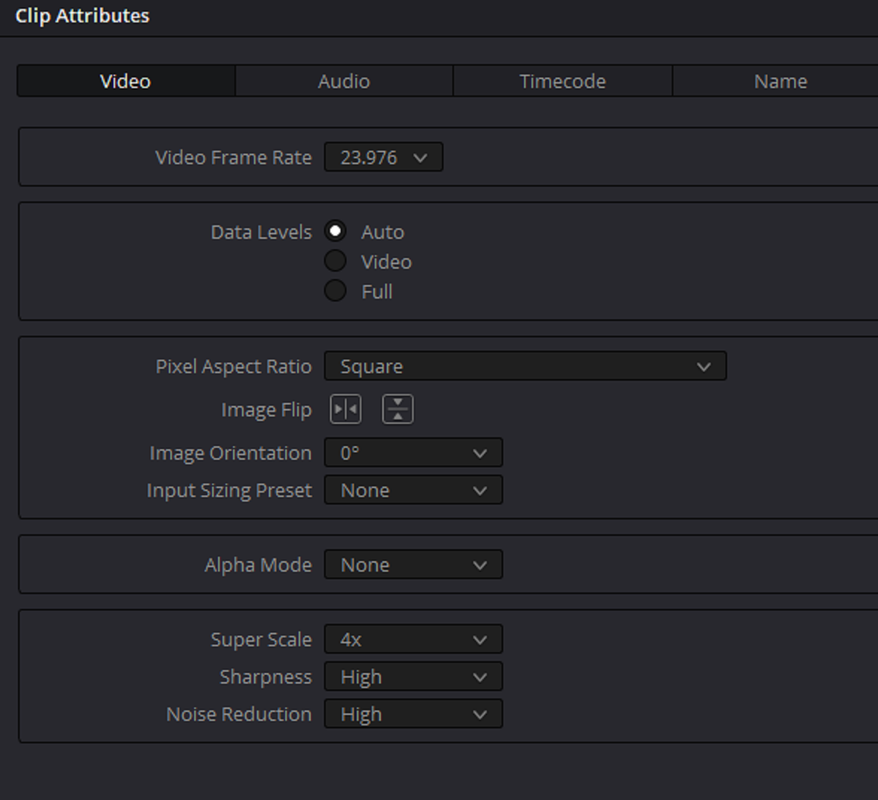Click the Full data levels label
Screen dimensions: 878x800
pyautogui.click(x=377, y=292)
